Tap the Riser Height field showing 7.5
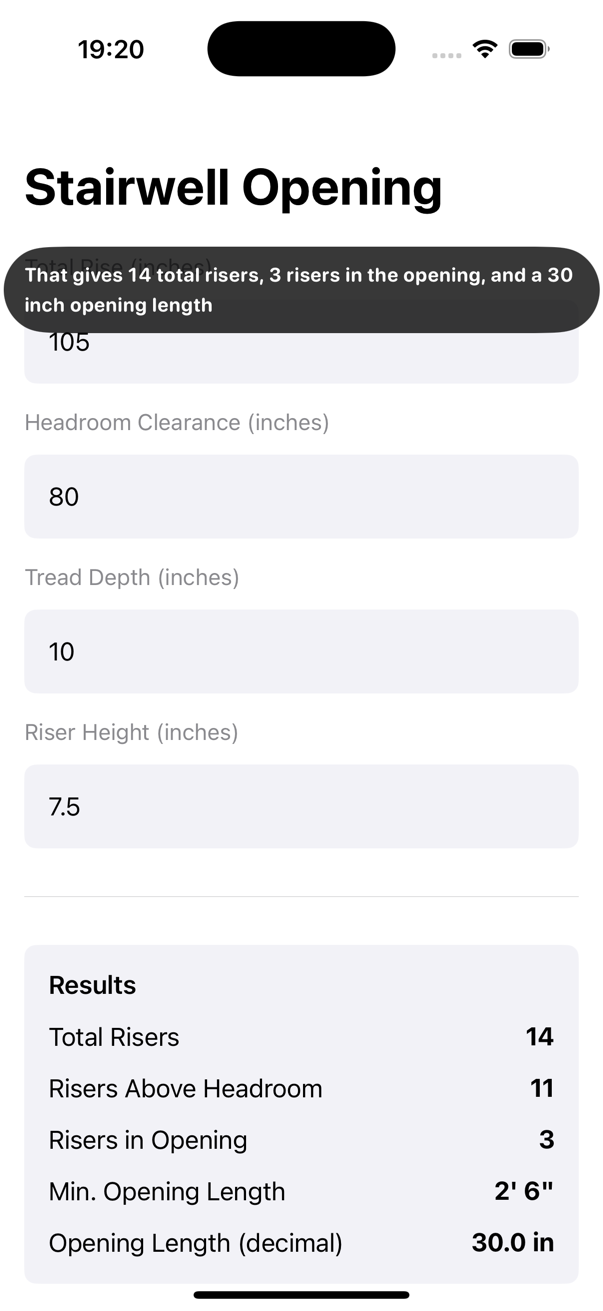Image resolution: width=603 pixels, height=1311 pixels. (300, 807)
